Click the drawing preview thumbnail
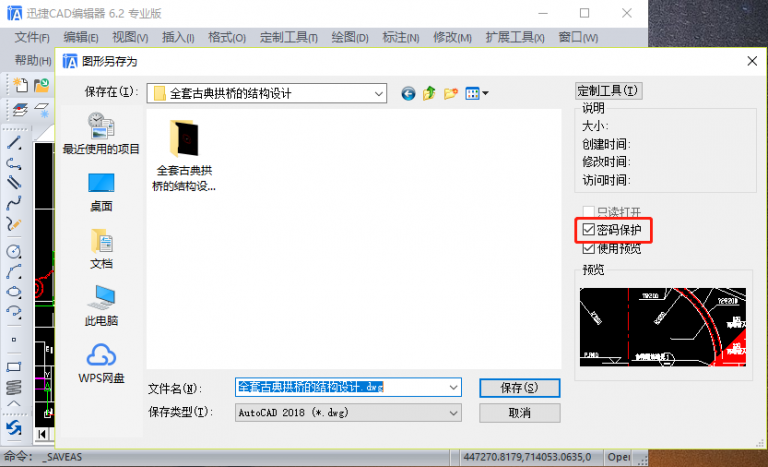The width and height of the screenshot is (768, 467). tap(663, 327)
